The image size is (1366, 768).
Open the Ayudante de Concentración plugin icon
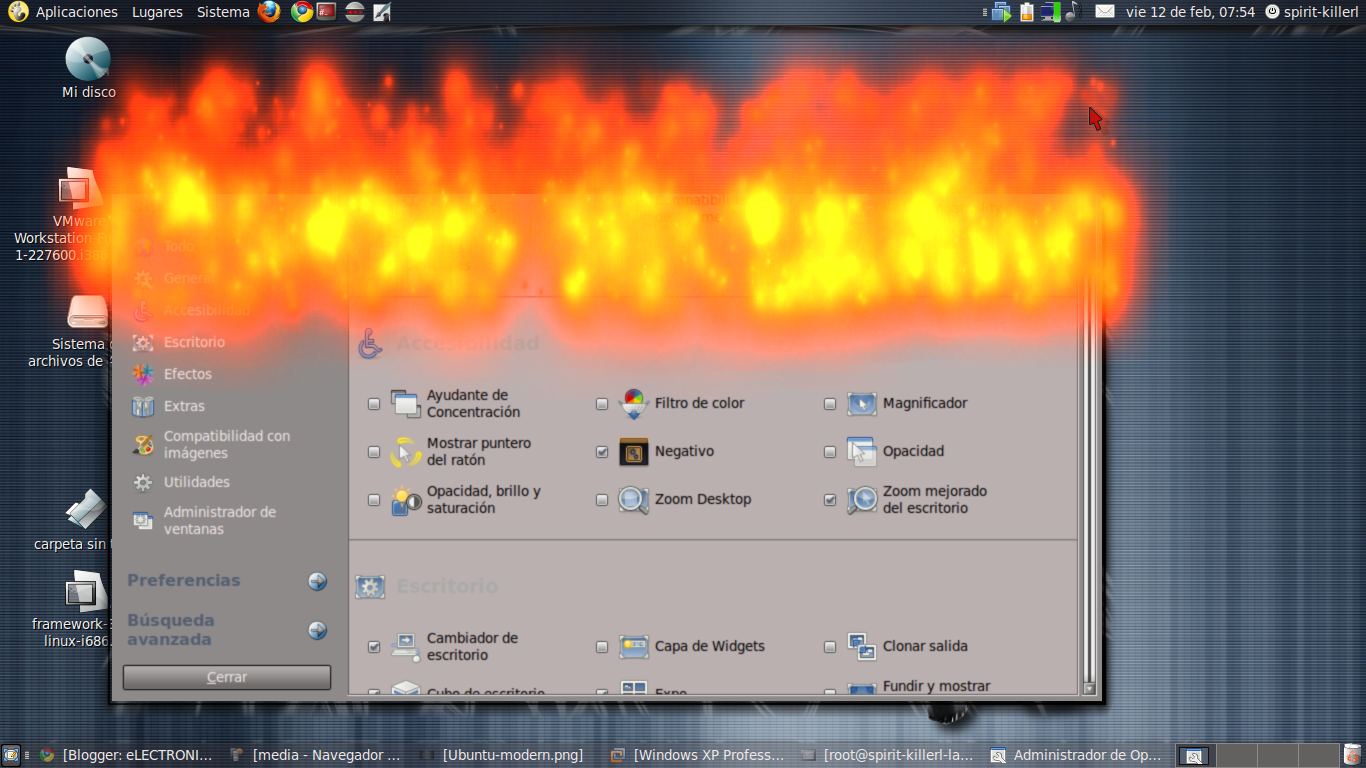pyautogui.click(x=406, y=403)
